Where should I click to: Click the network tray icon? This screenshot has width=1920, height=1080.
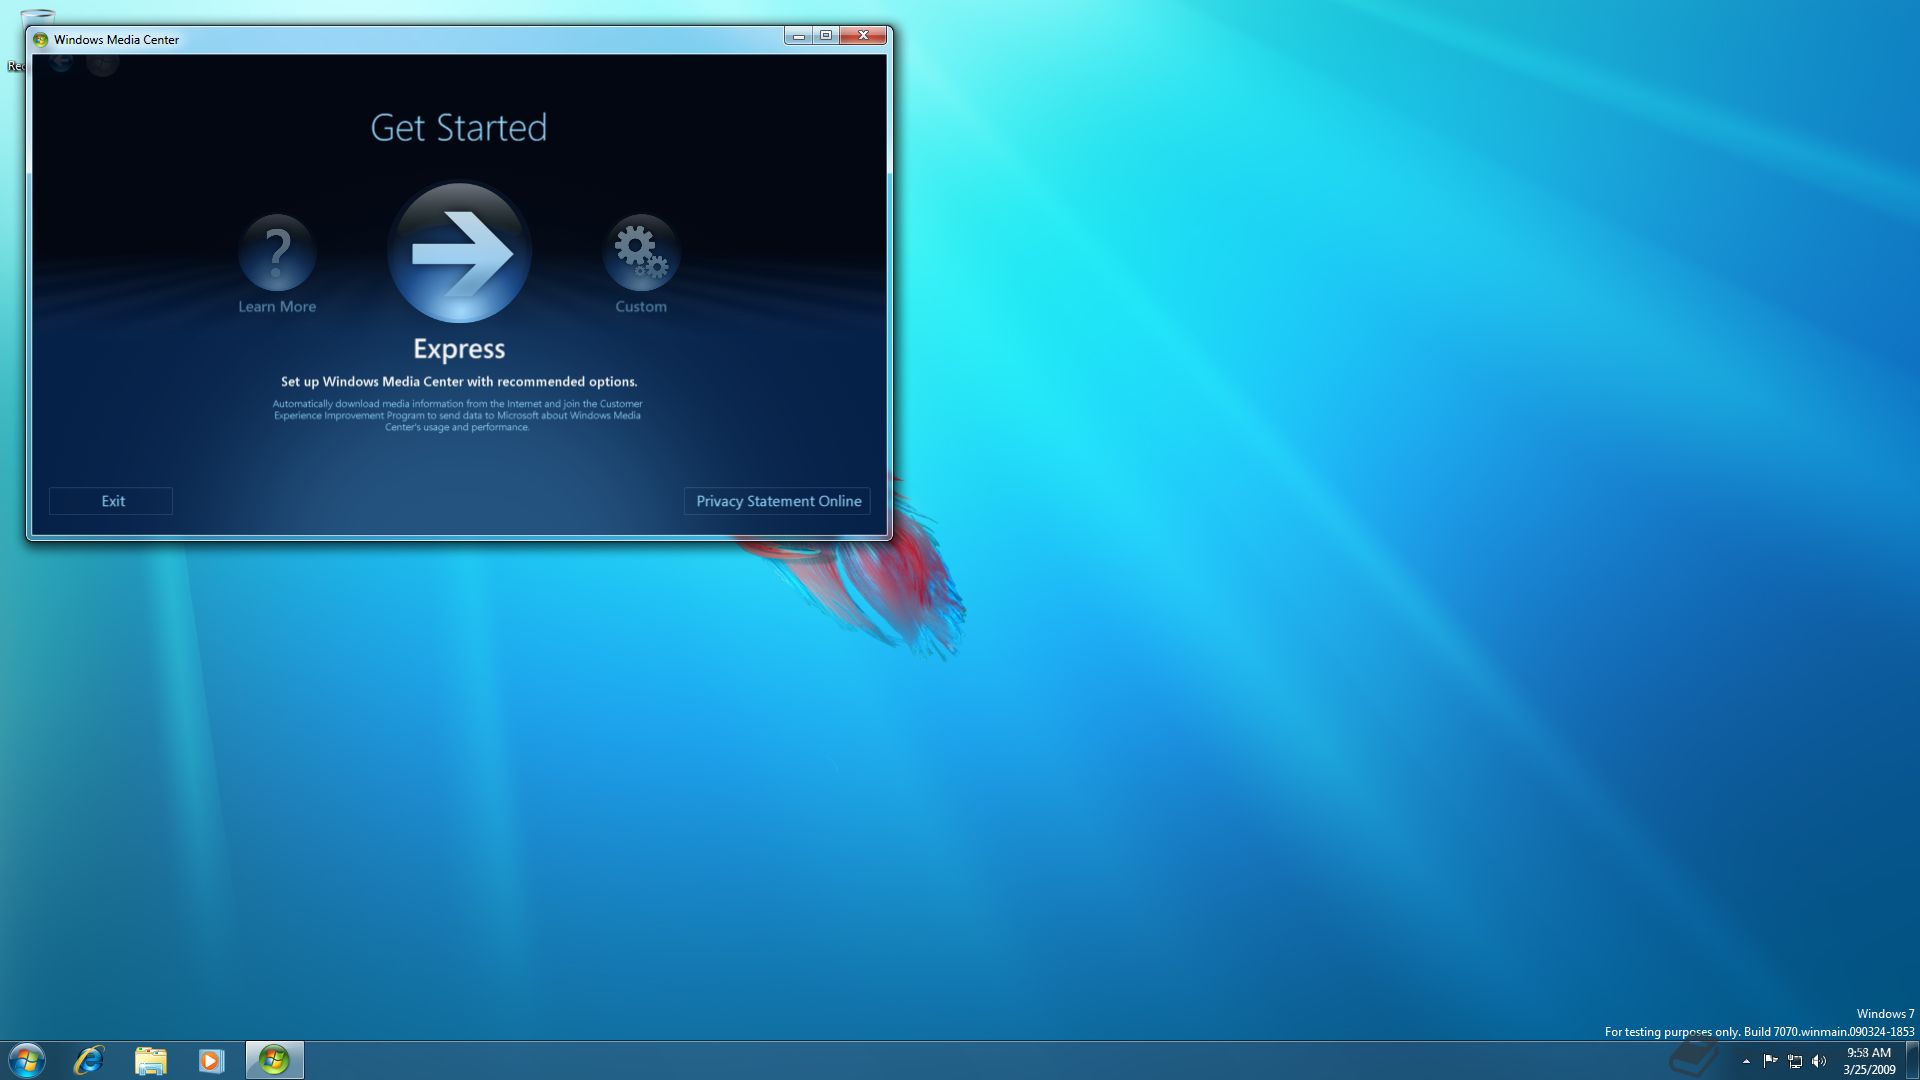tap(1795, 1061)
